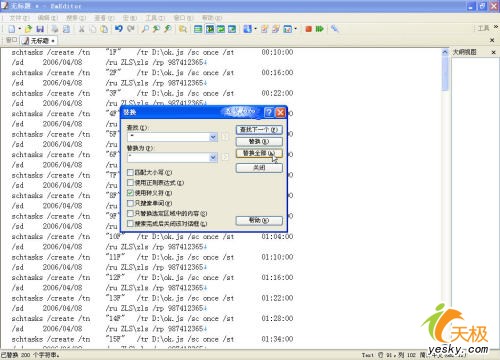
Task: Click the Copy toolbar icon
Action: [93, 29]
